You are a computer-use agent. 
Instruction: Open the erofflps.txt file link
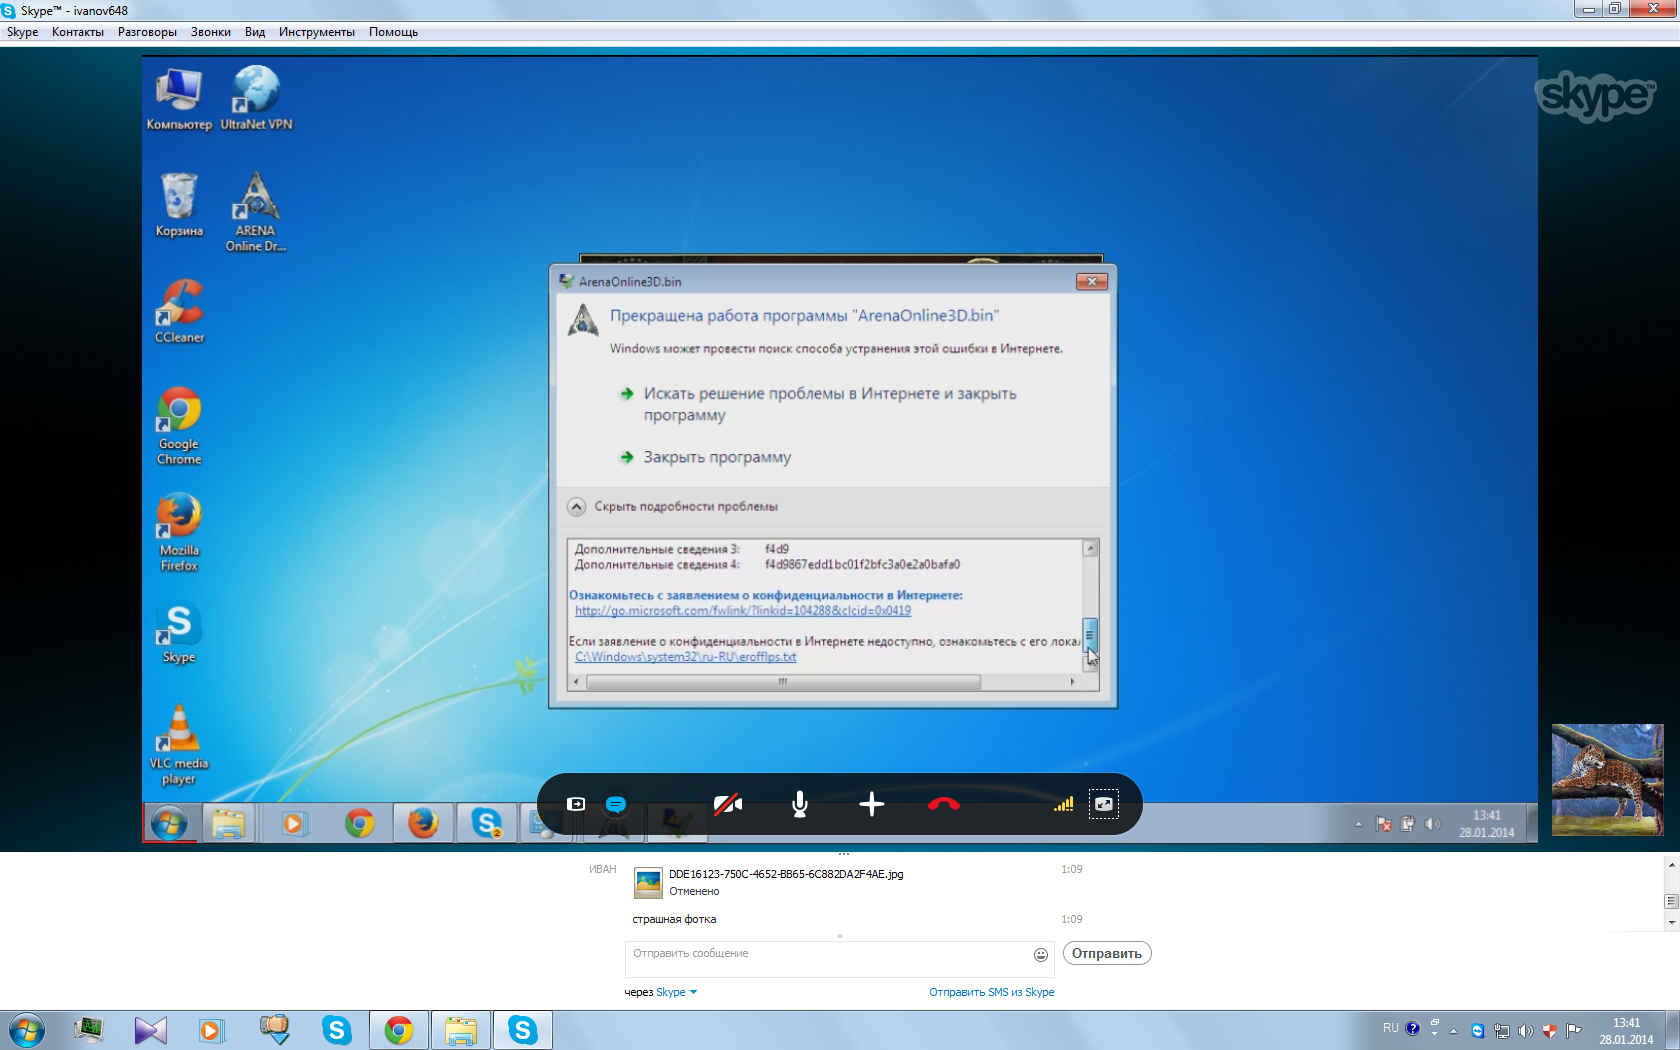[686, 657]
